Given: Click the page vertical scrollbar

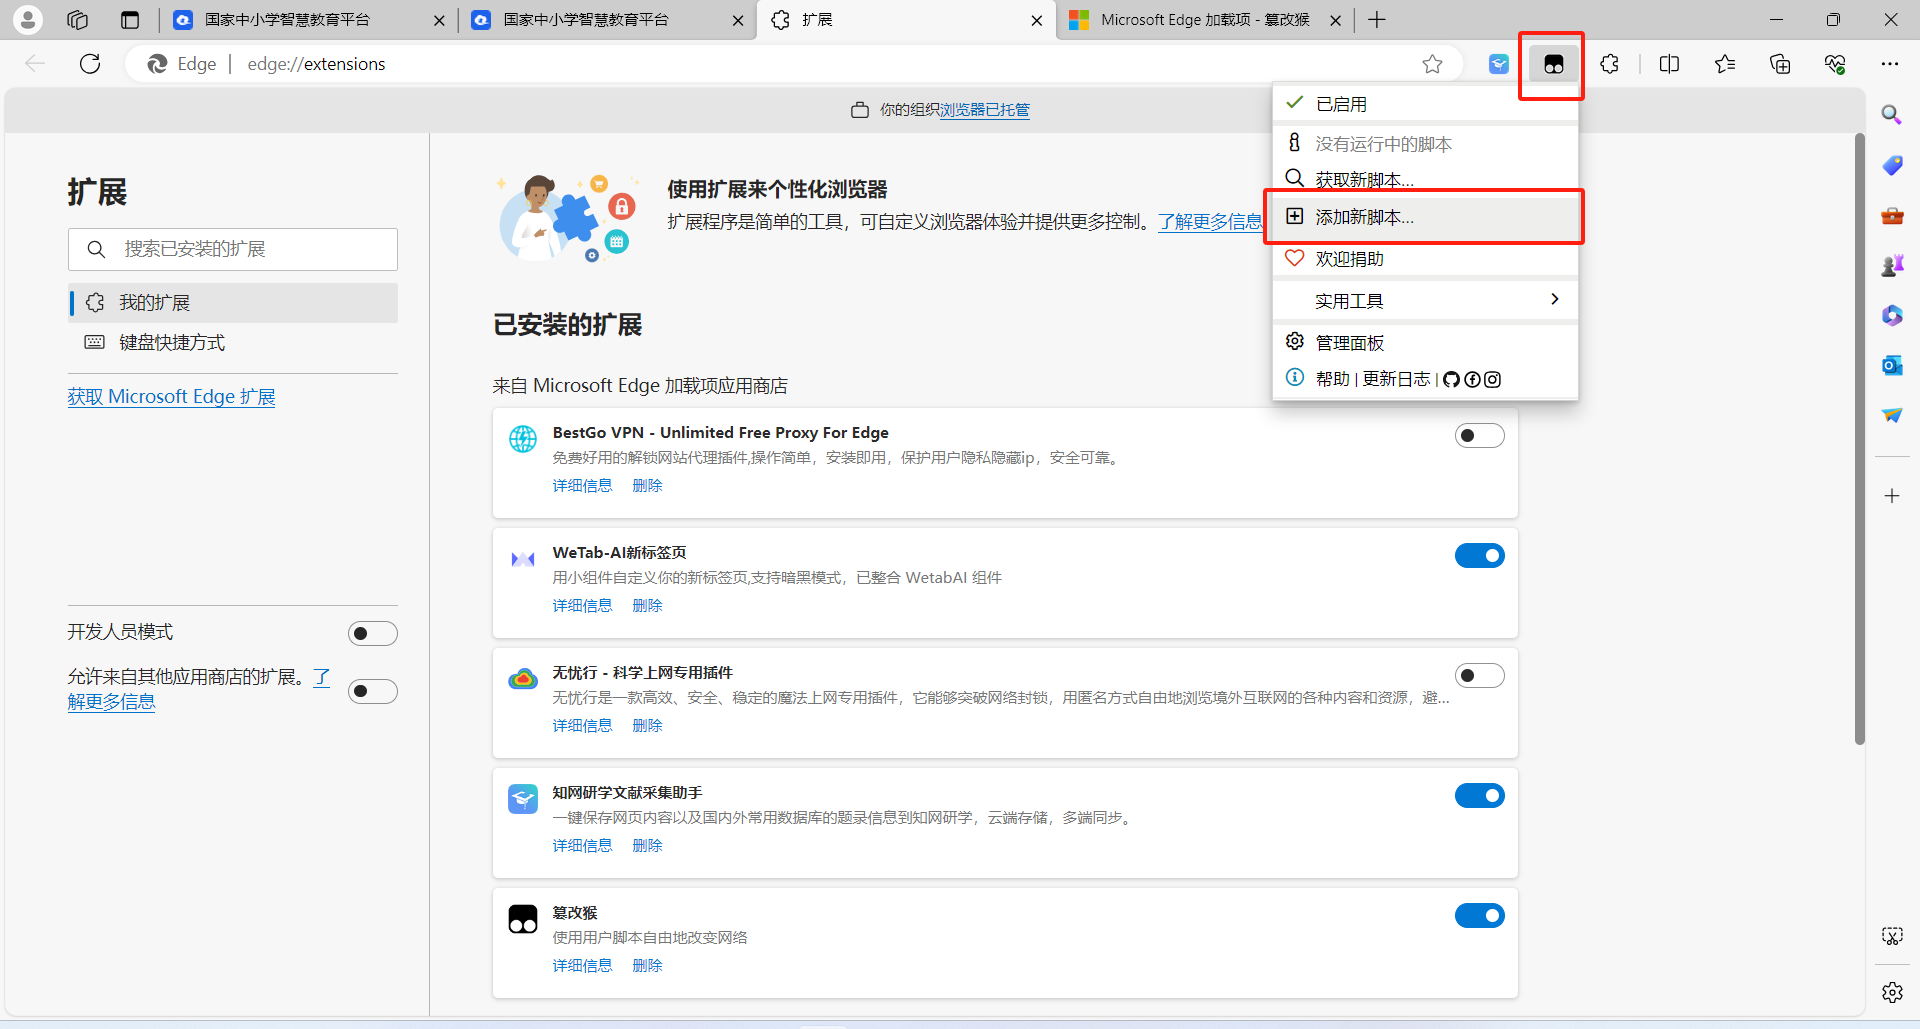Looking at the screenshot, I should click(1859, 440).
